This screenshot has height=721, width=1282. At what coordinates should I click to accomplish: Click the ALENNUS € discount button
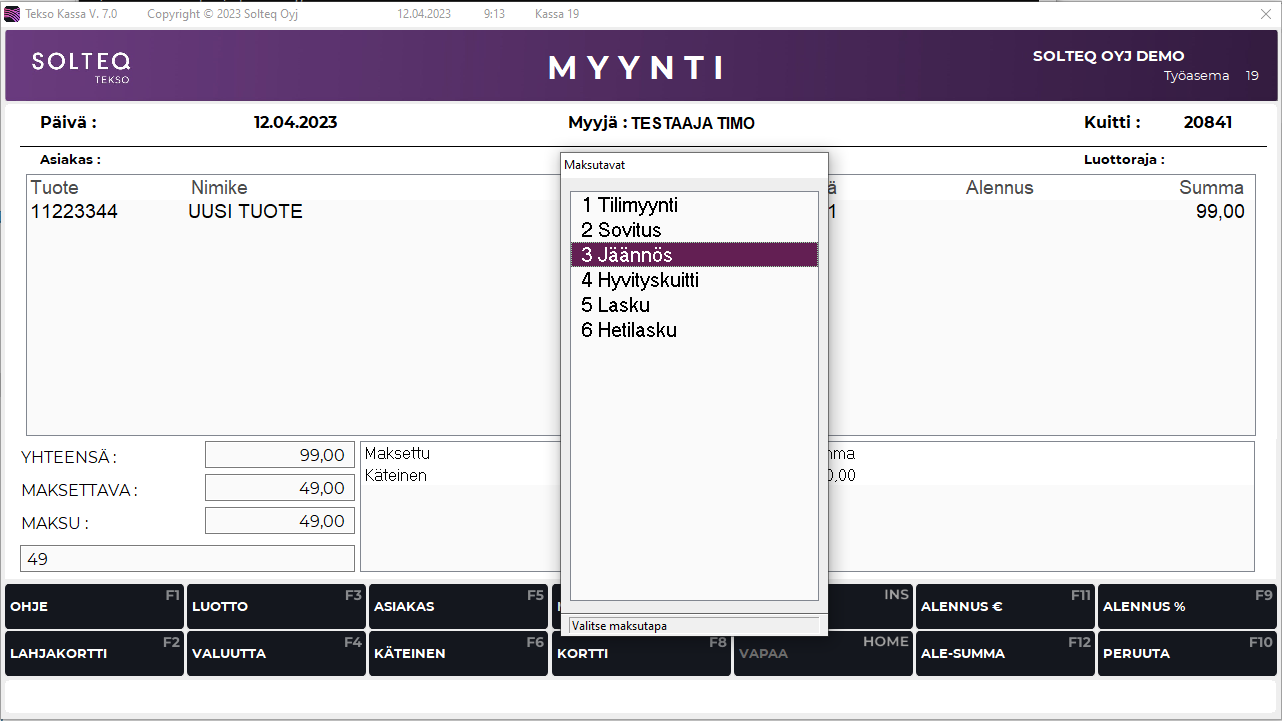point(1005,607)
